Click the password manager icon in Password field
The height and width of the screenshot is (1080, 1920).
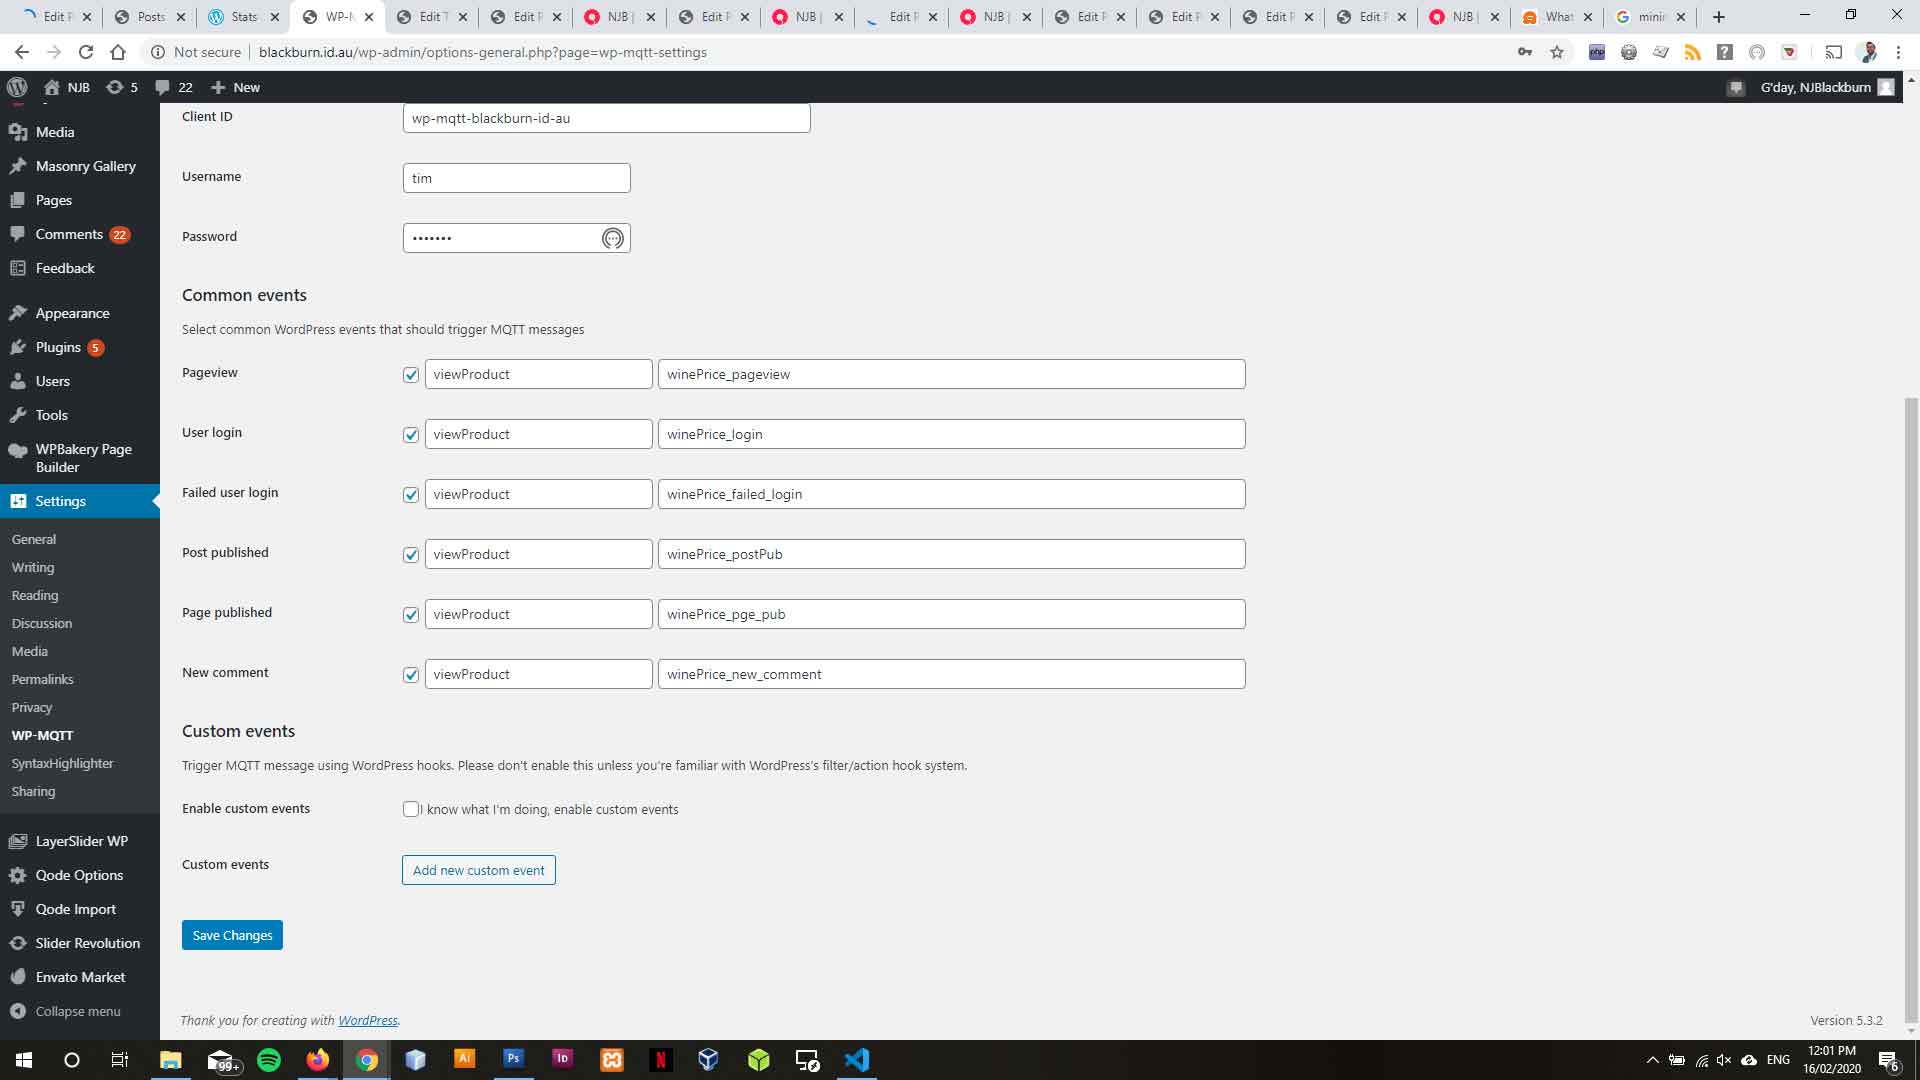point(612,238)
